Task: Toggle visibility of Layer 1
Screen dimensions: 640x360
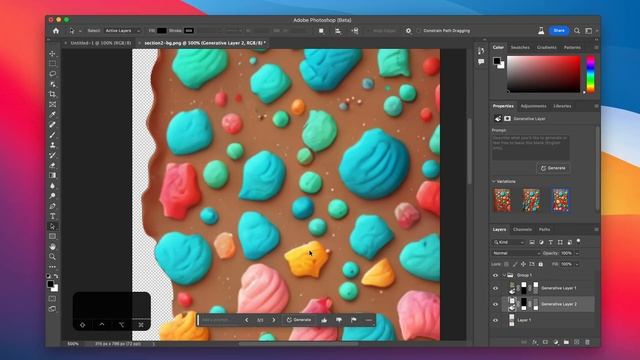Action: point(496,320)
